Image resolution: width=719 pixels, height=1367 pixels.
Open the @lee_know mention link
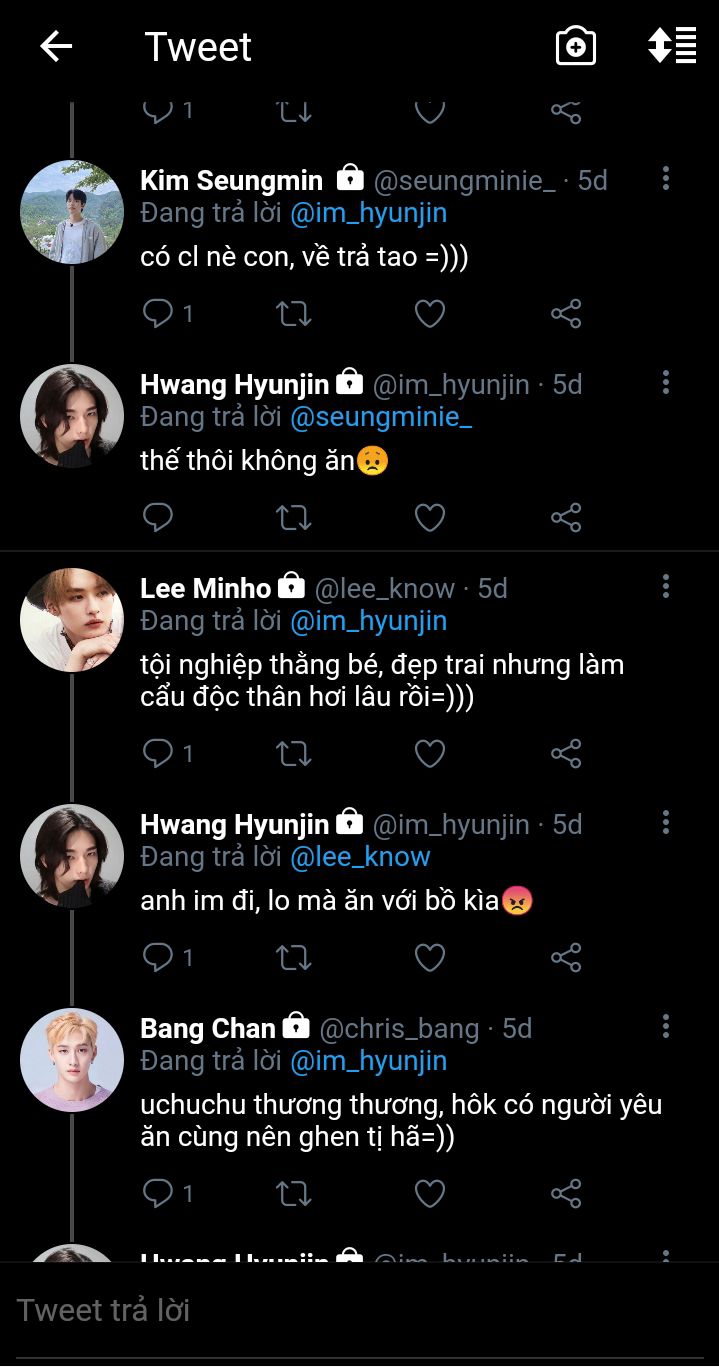click(360, 857)
